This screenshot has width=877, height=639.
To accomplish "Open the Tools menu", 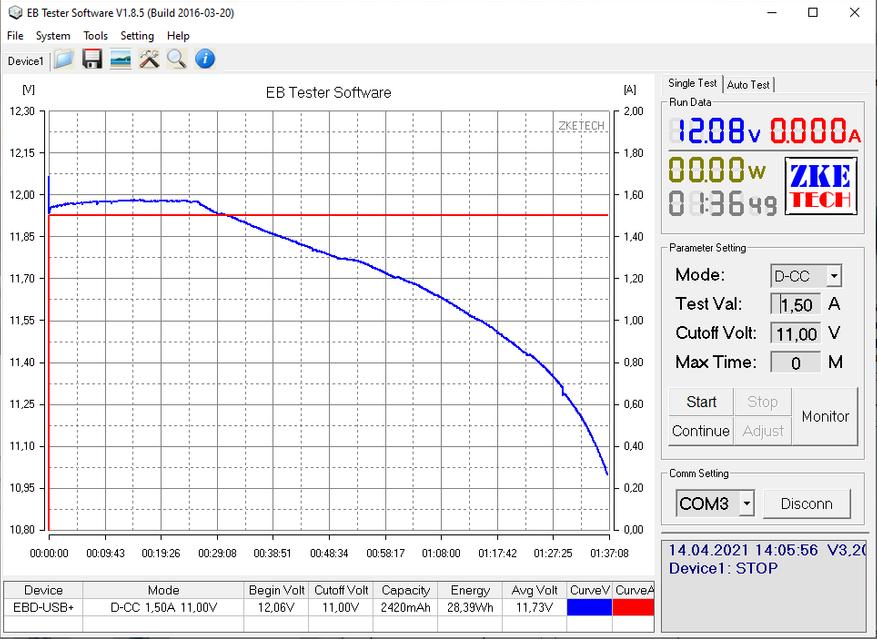I will (95, 36).
